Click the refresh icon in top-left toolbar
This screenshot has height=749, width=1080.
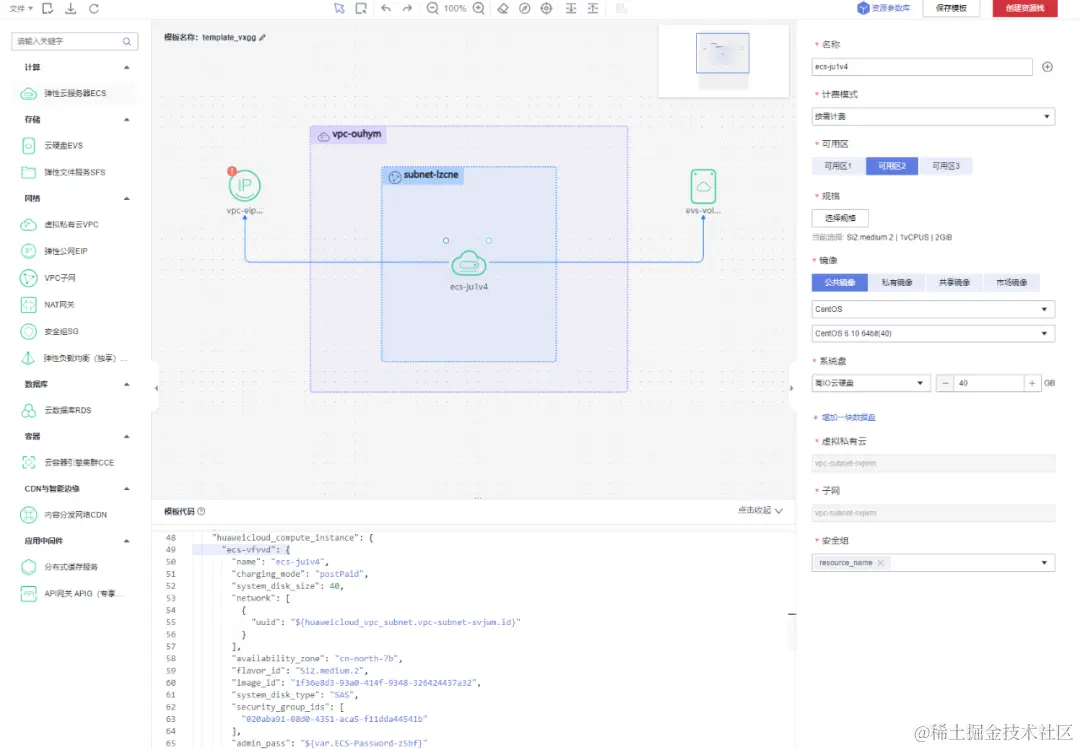click(94, 8)
